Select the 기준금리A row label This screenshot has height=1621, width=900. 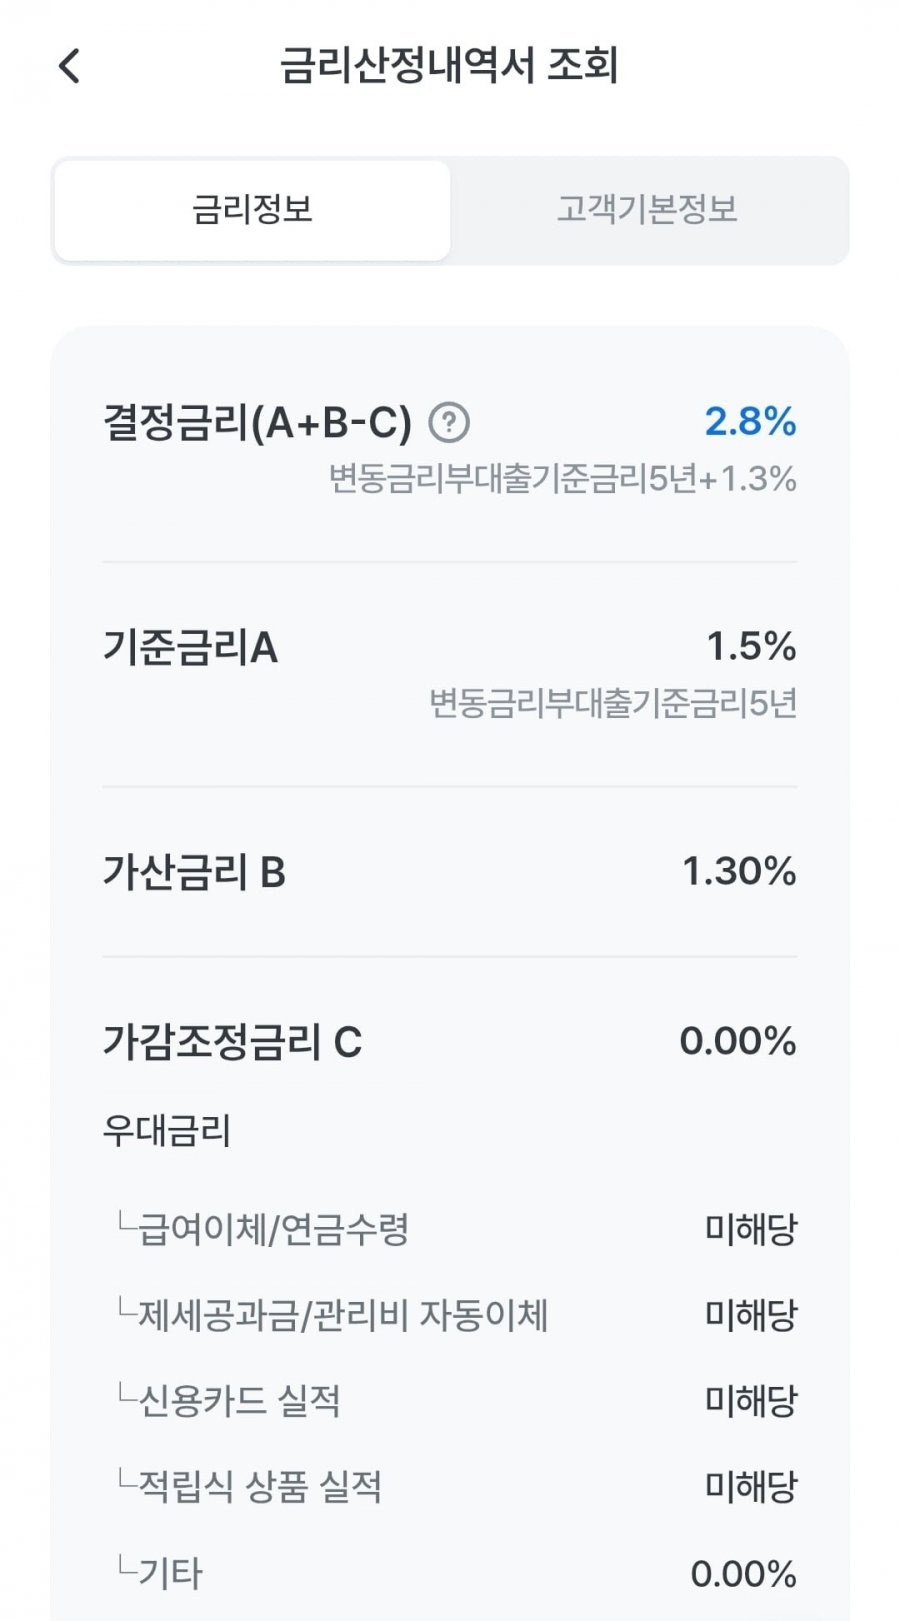(x=190, y=648)
